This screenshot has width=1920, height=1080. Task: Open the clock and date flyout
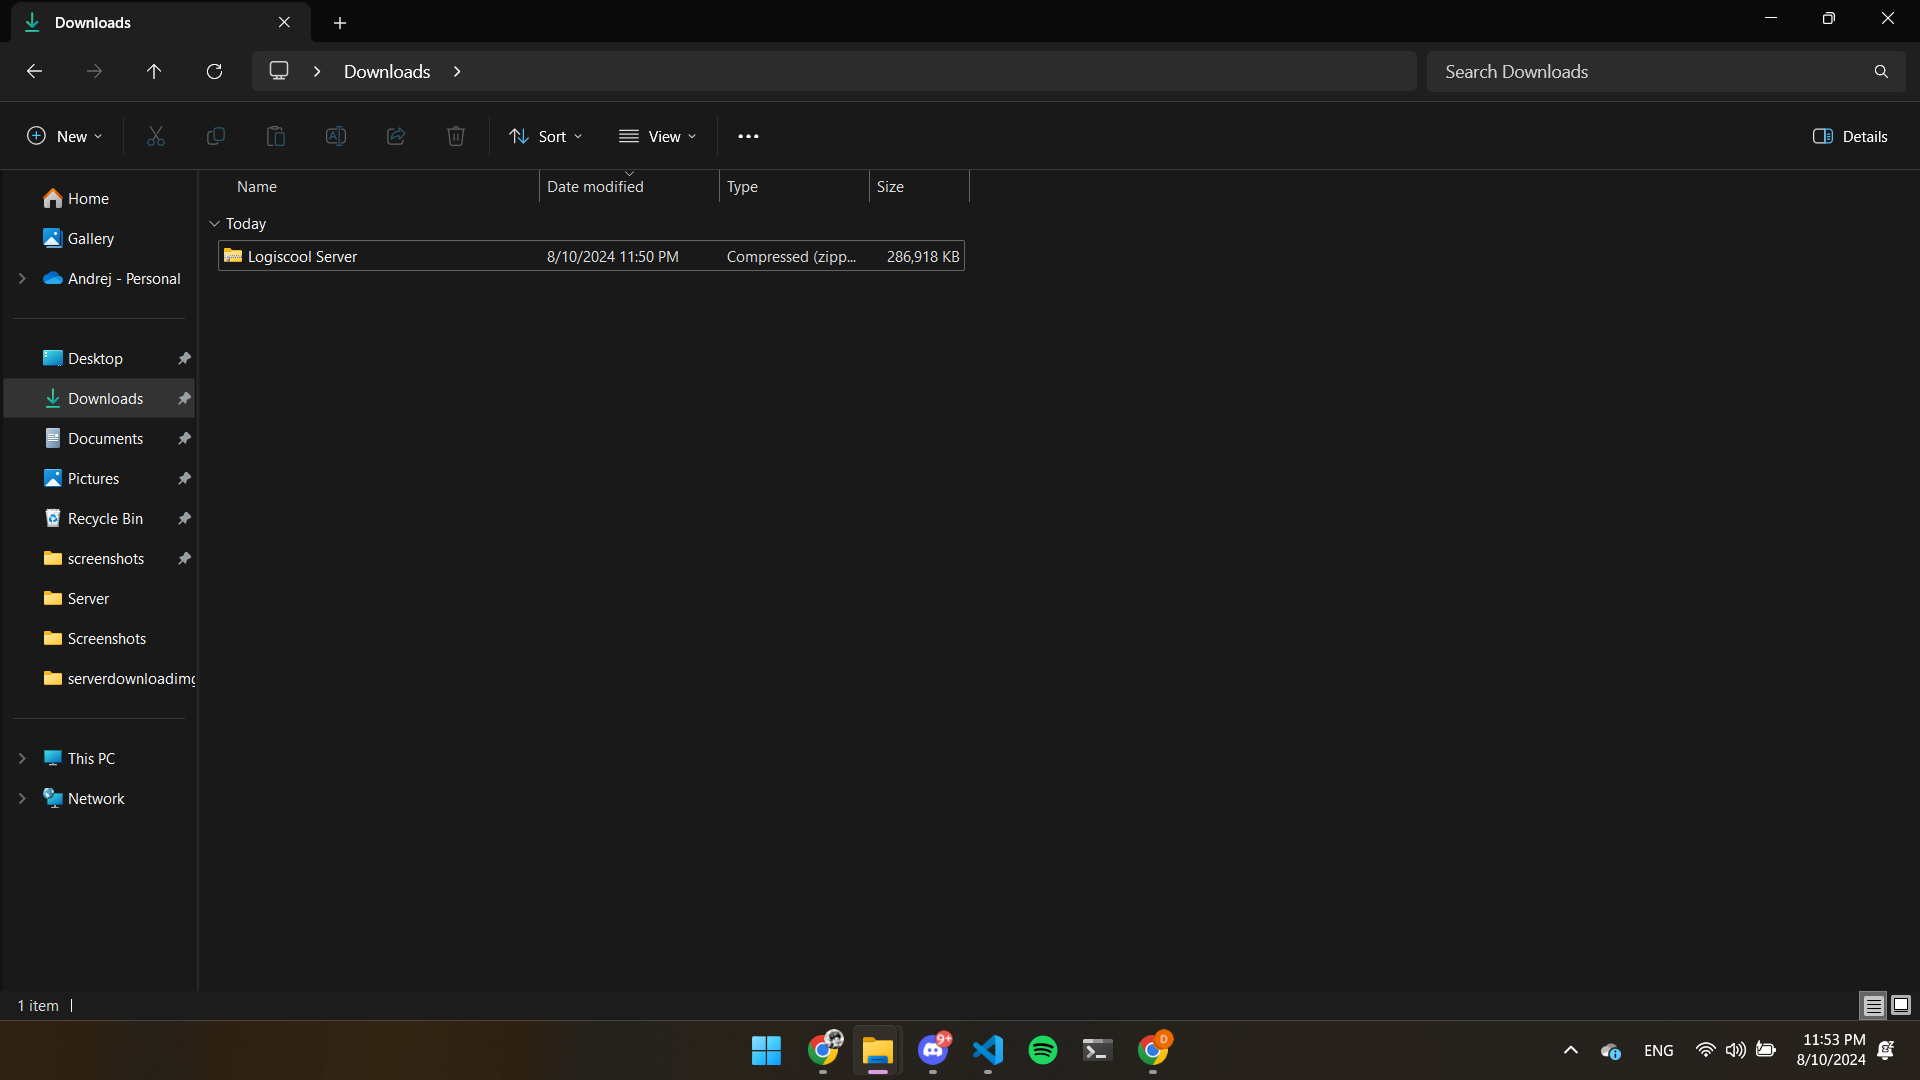1830,1050
